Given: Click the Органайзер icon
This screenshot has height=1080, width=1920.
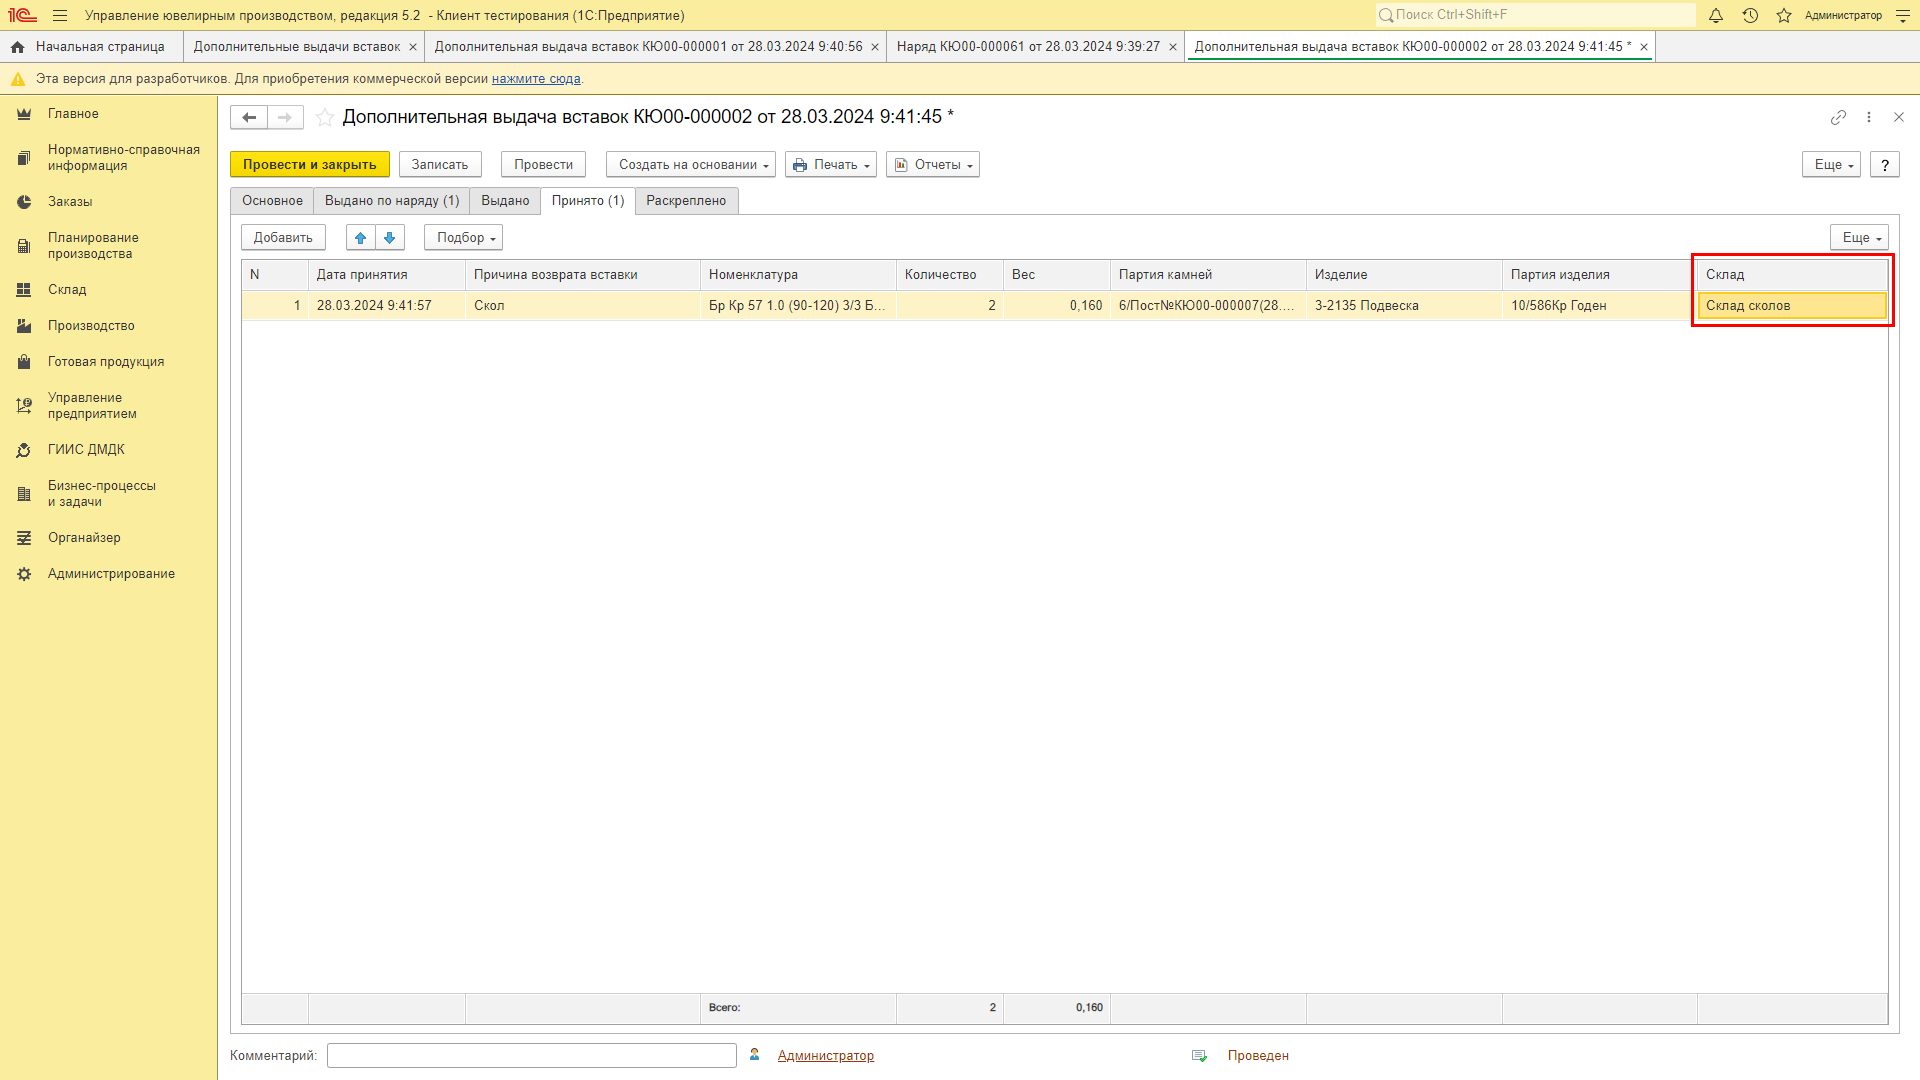Looking at the screenshot, I should tap(24, 538).
